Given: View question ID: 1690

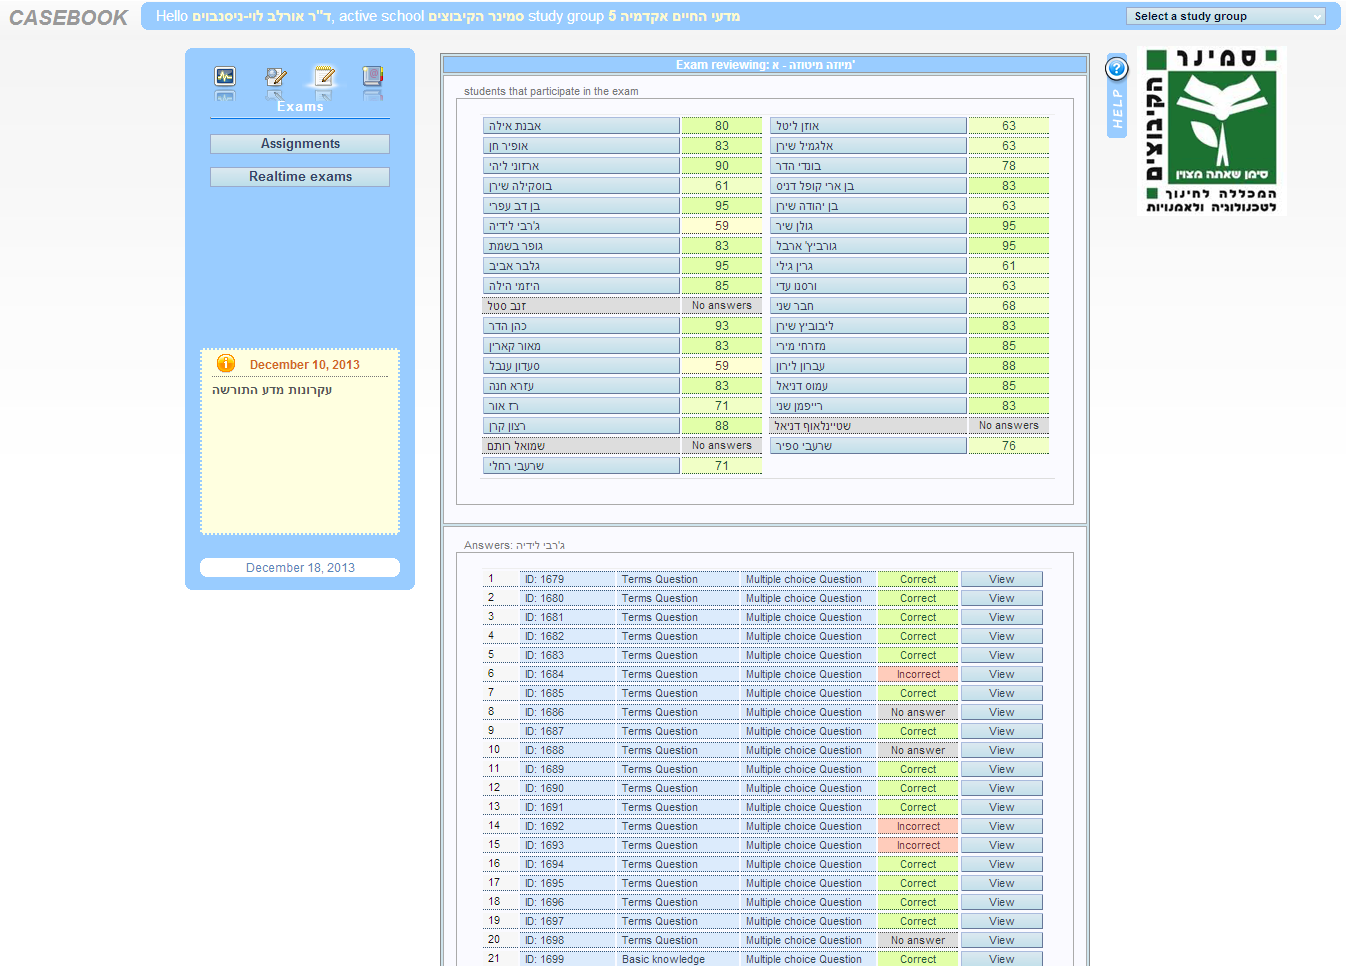Looking at the screenshot, I should tap(1001, 788).
